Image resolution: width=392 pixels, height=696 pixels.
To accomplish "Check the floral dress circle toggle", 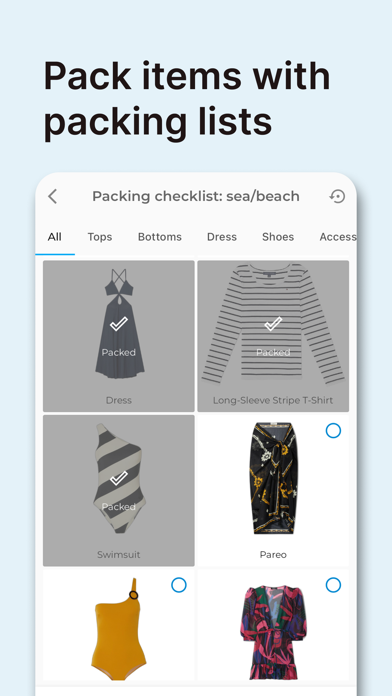I will pos(333,585).
